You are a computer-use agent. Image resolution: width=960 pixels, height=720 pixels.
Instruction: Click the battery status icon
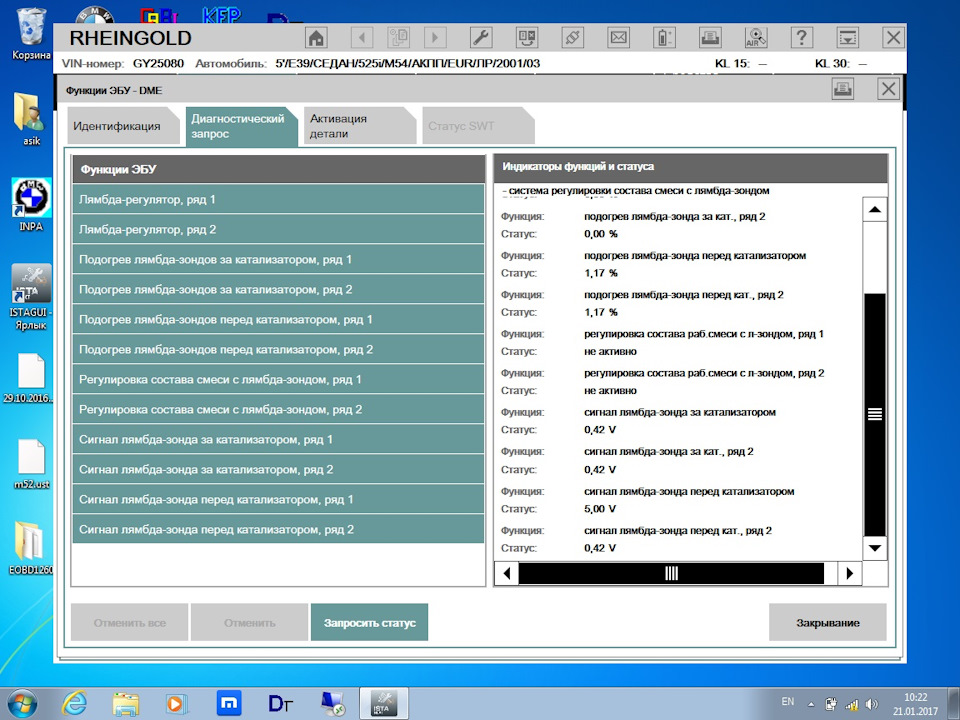pos(664,38)
